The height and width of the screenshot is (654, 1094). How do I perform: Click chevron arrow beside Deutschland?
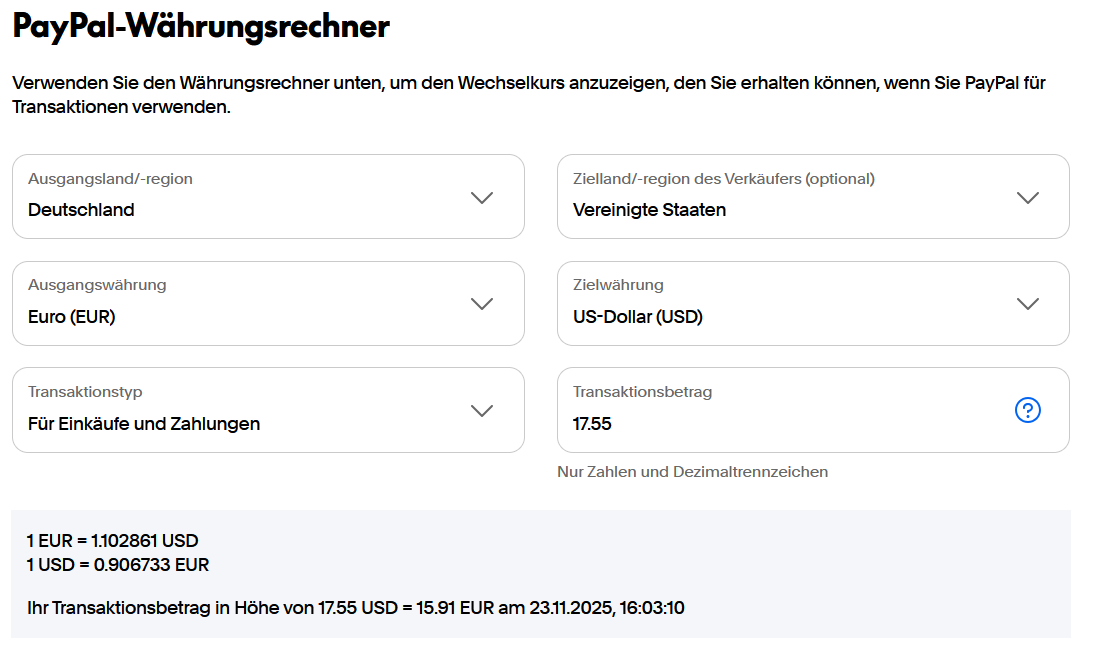[482, 197]
